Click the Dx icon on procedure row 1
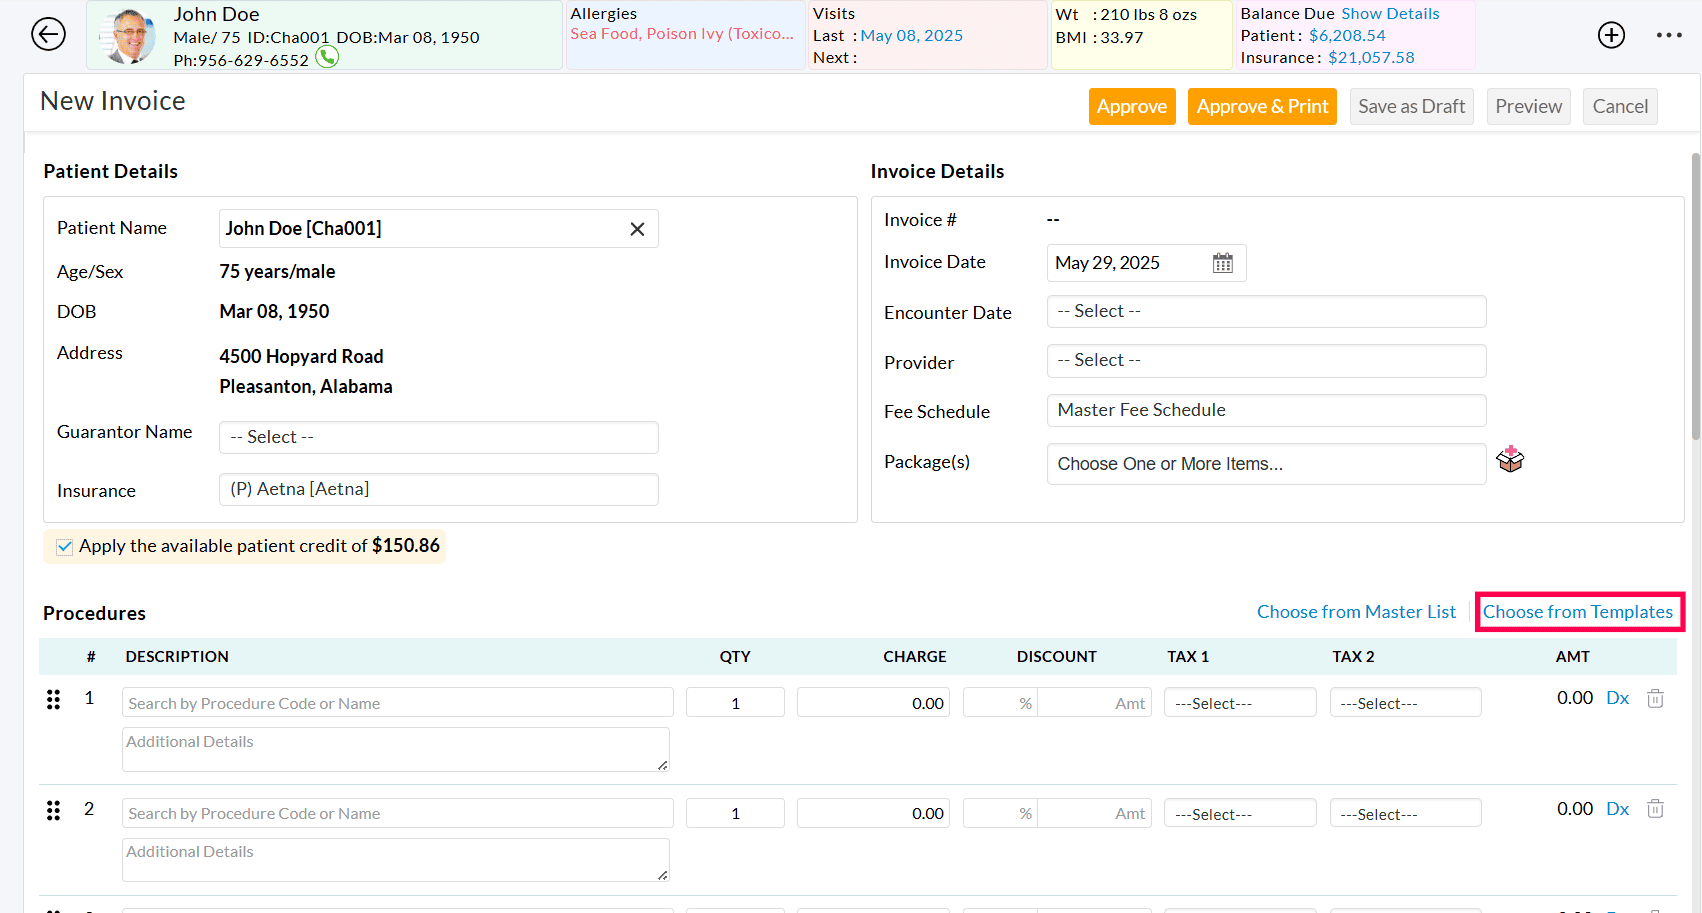This screenshot has width=1702, height=913. [1617, 697]
